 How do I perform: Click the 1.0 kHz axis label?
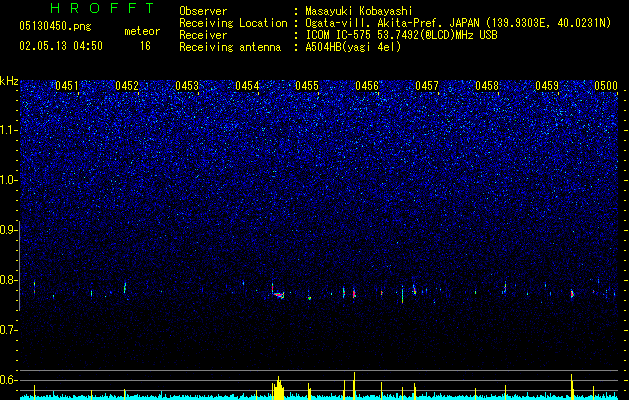tap(9, 180)
